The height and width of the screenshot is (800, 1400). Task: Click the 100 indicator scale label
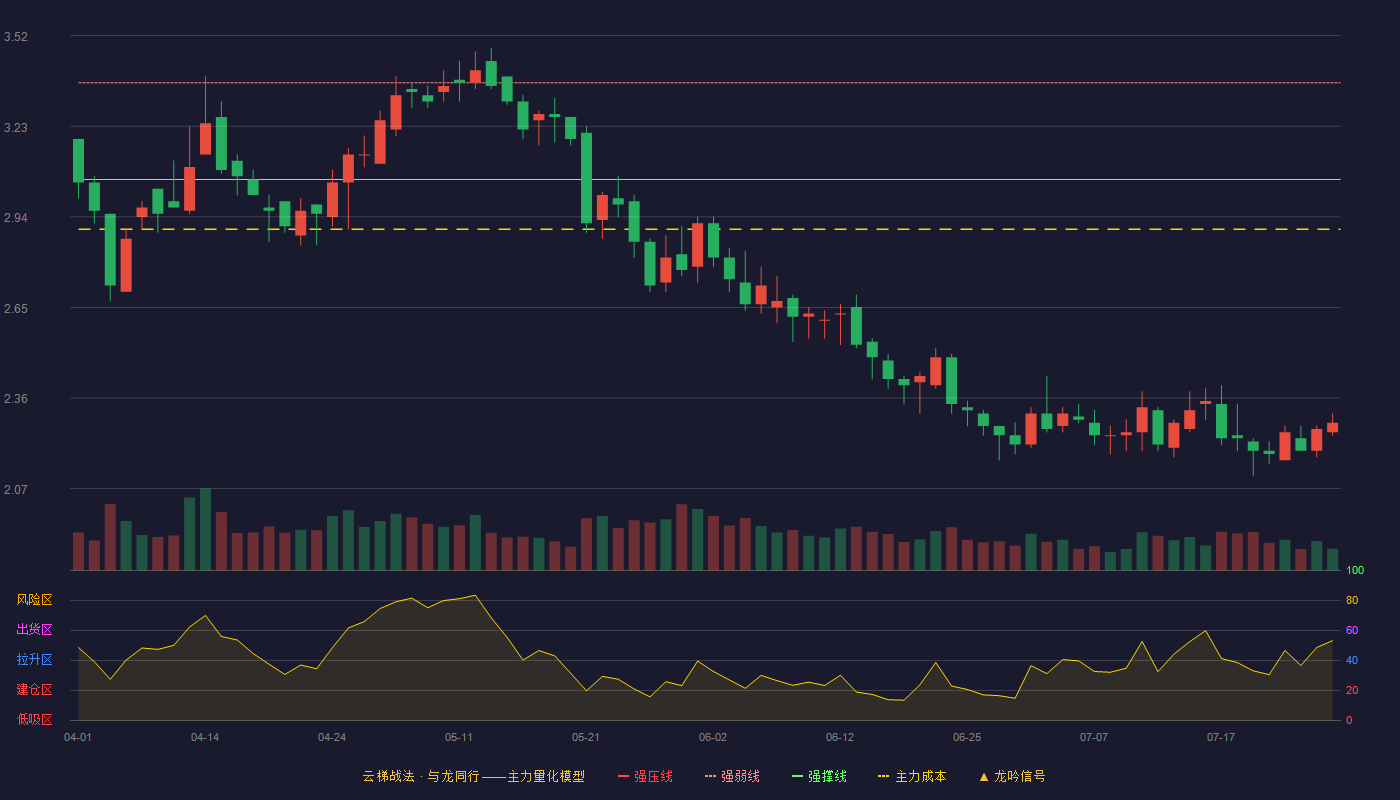[x=1355, y=571]
